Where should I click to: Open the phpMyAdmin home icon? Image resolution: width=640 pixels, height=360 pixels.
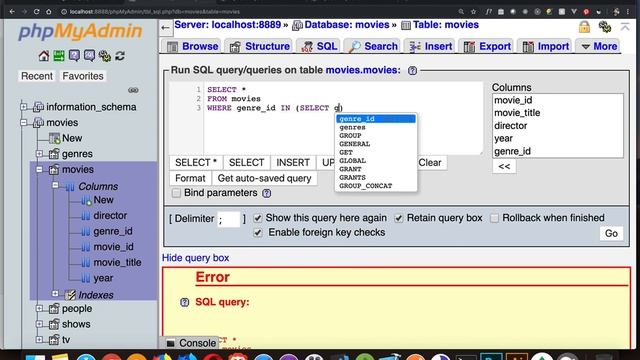(x=44, y=56)
